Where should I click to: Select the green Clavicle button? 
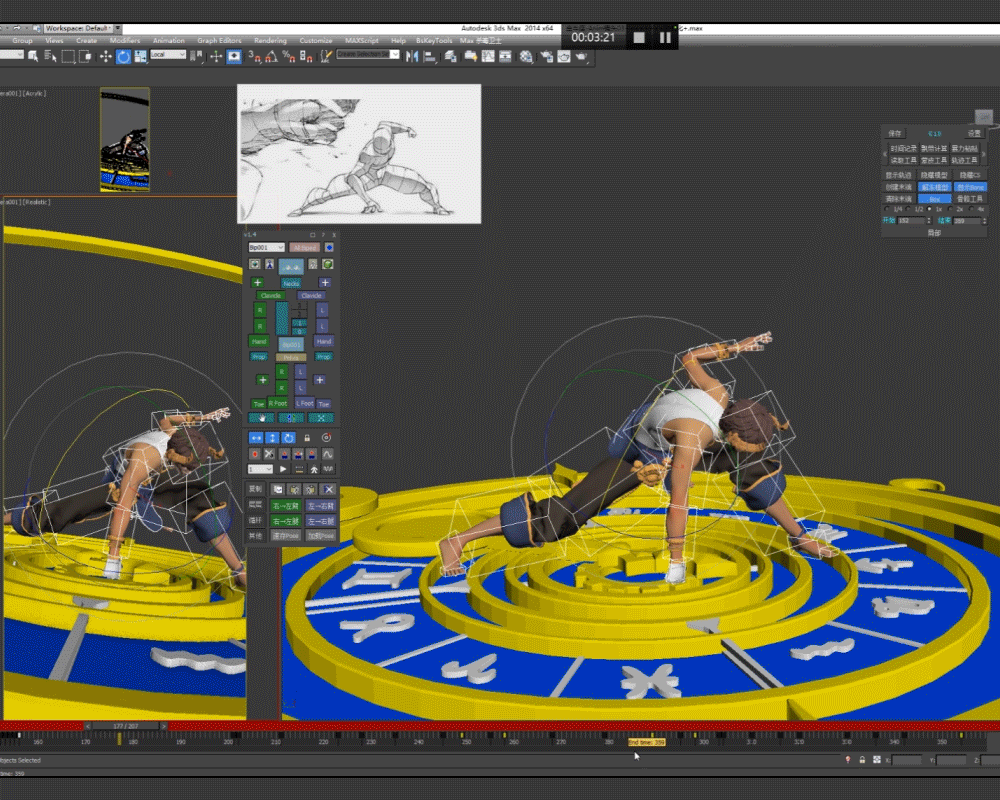pyautogui.click(x=271, y=295)
